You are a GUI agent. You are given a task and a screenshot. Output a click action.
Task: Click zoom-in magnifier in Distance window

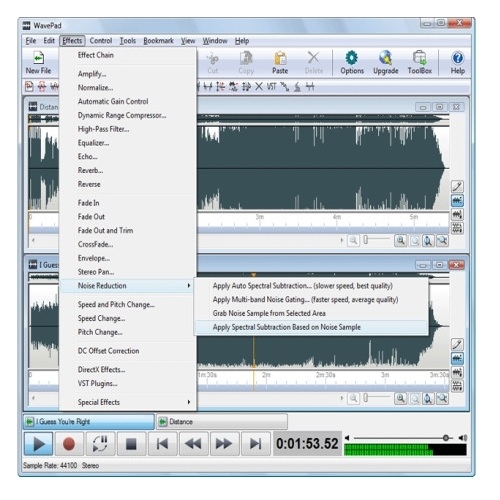[400, 240]
